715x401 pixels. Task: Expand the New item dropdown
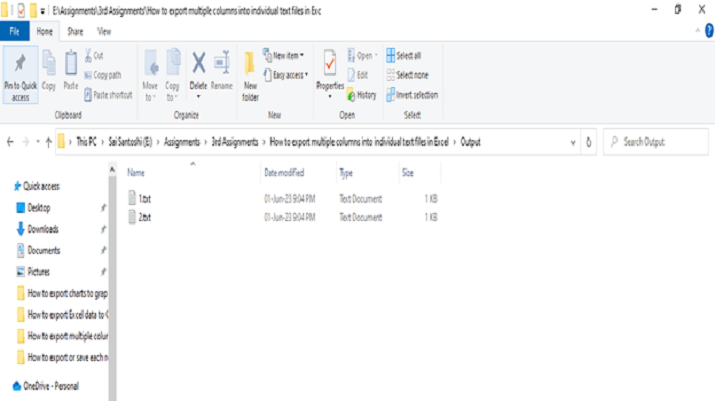pos(283,56)
